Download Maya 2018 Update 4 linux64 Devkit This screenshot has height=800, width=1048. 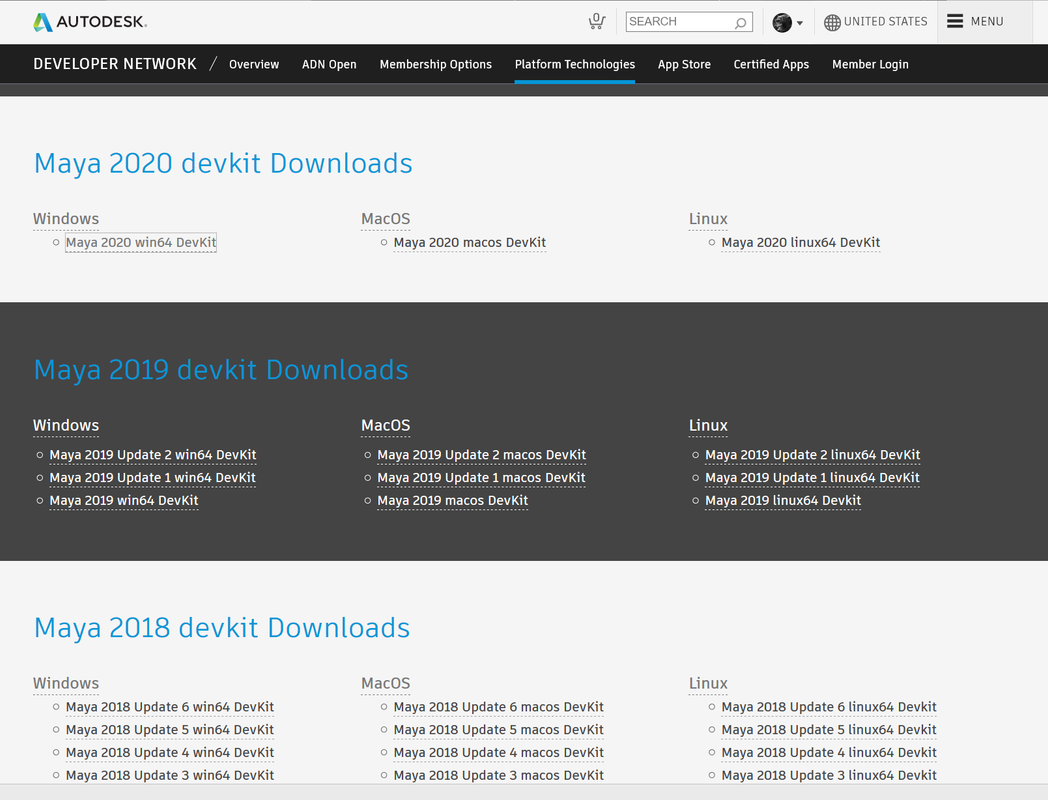pos(829,753)
